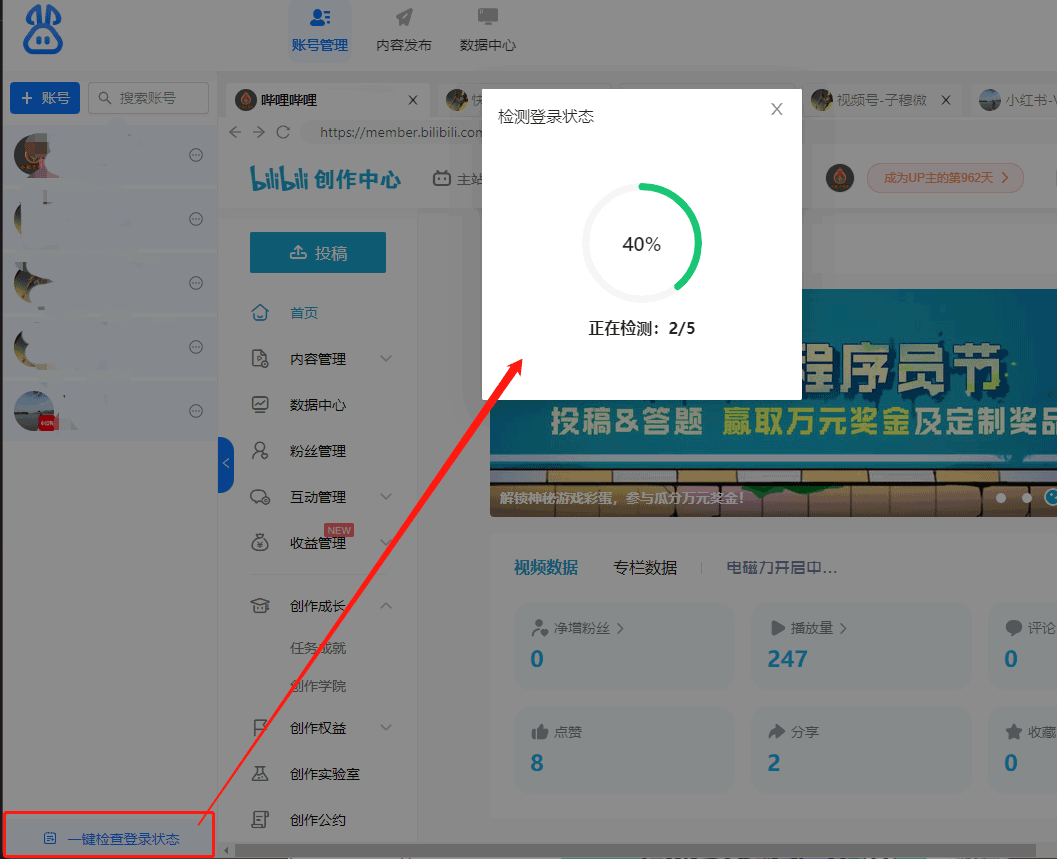Expand the 创作权益 chevron
Screen dimensions: 1057x859
point(386,728)
